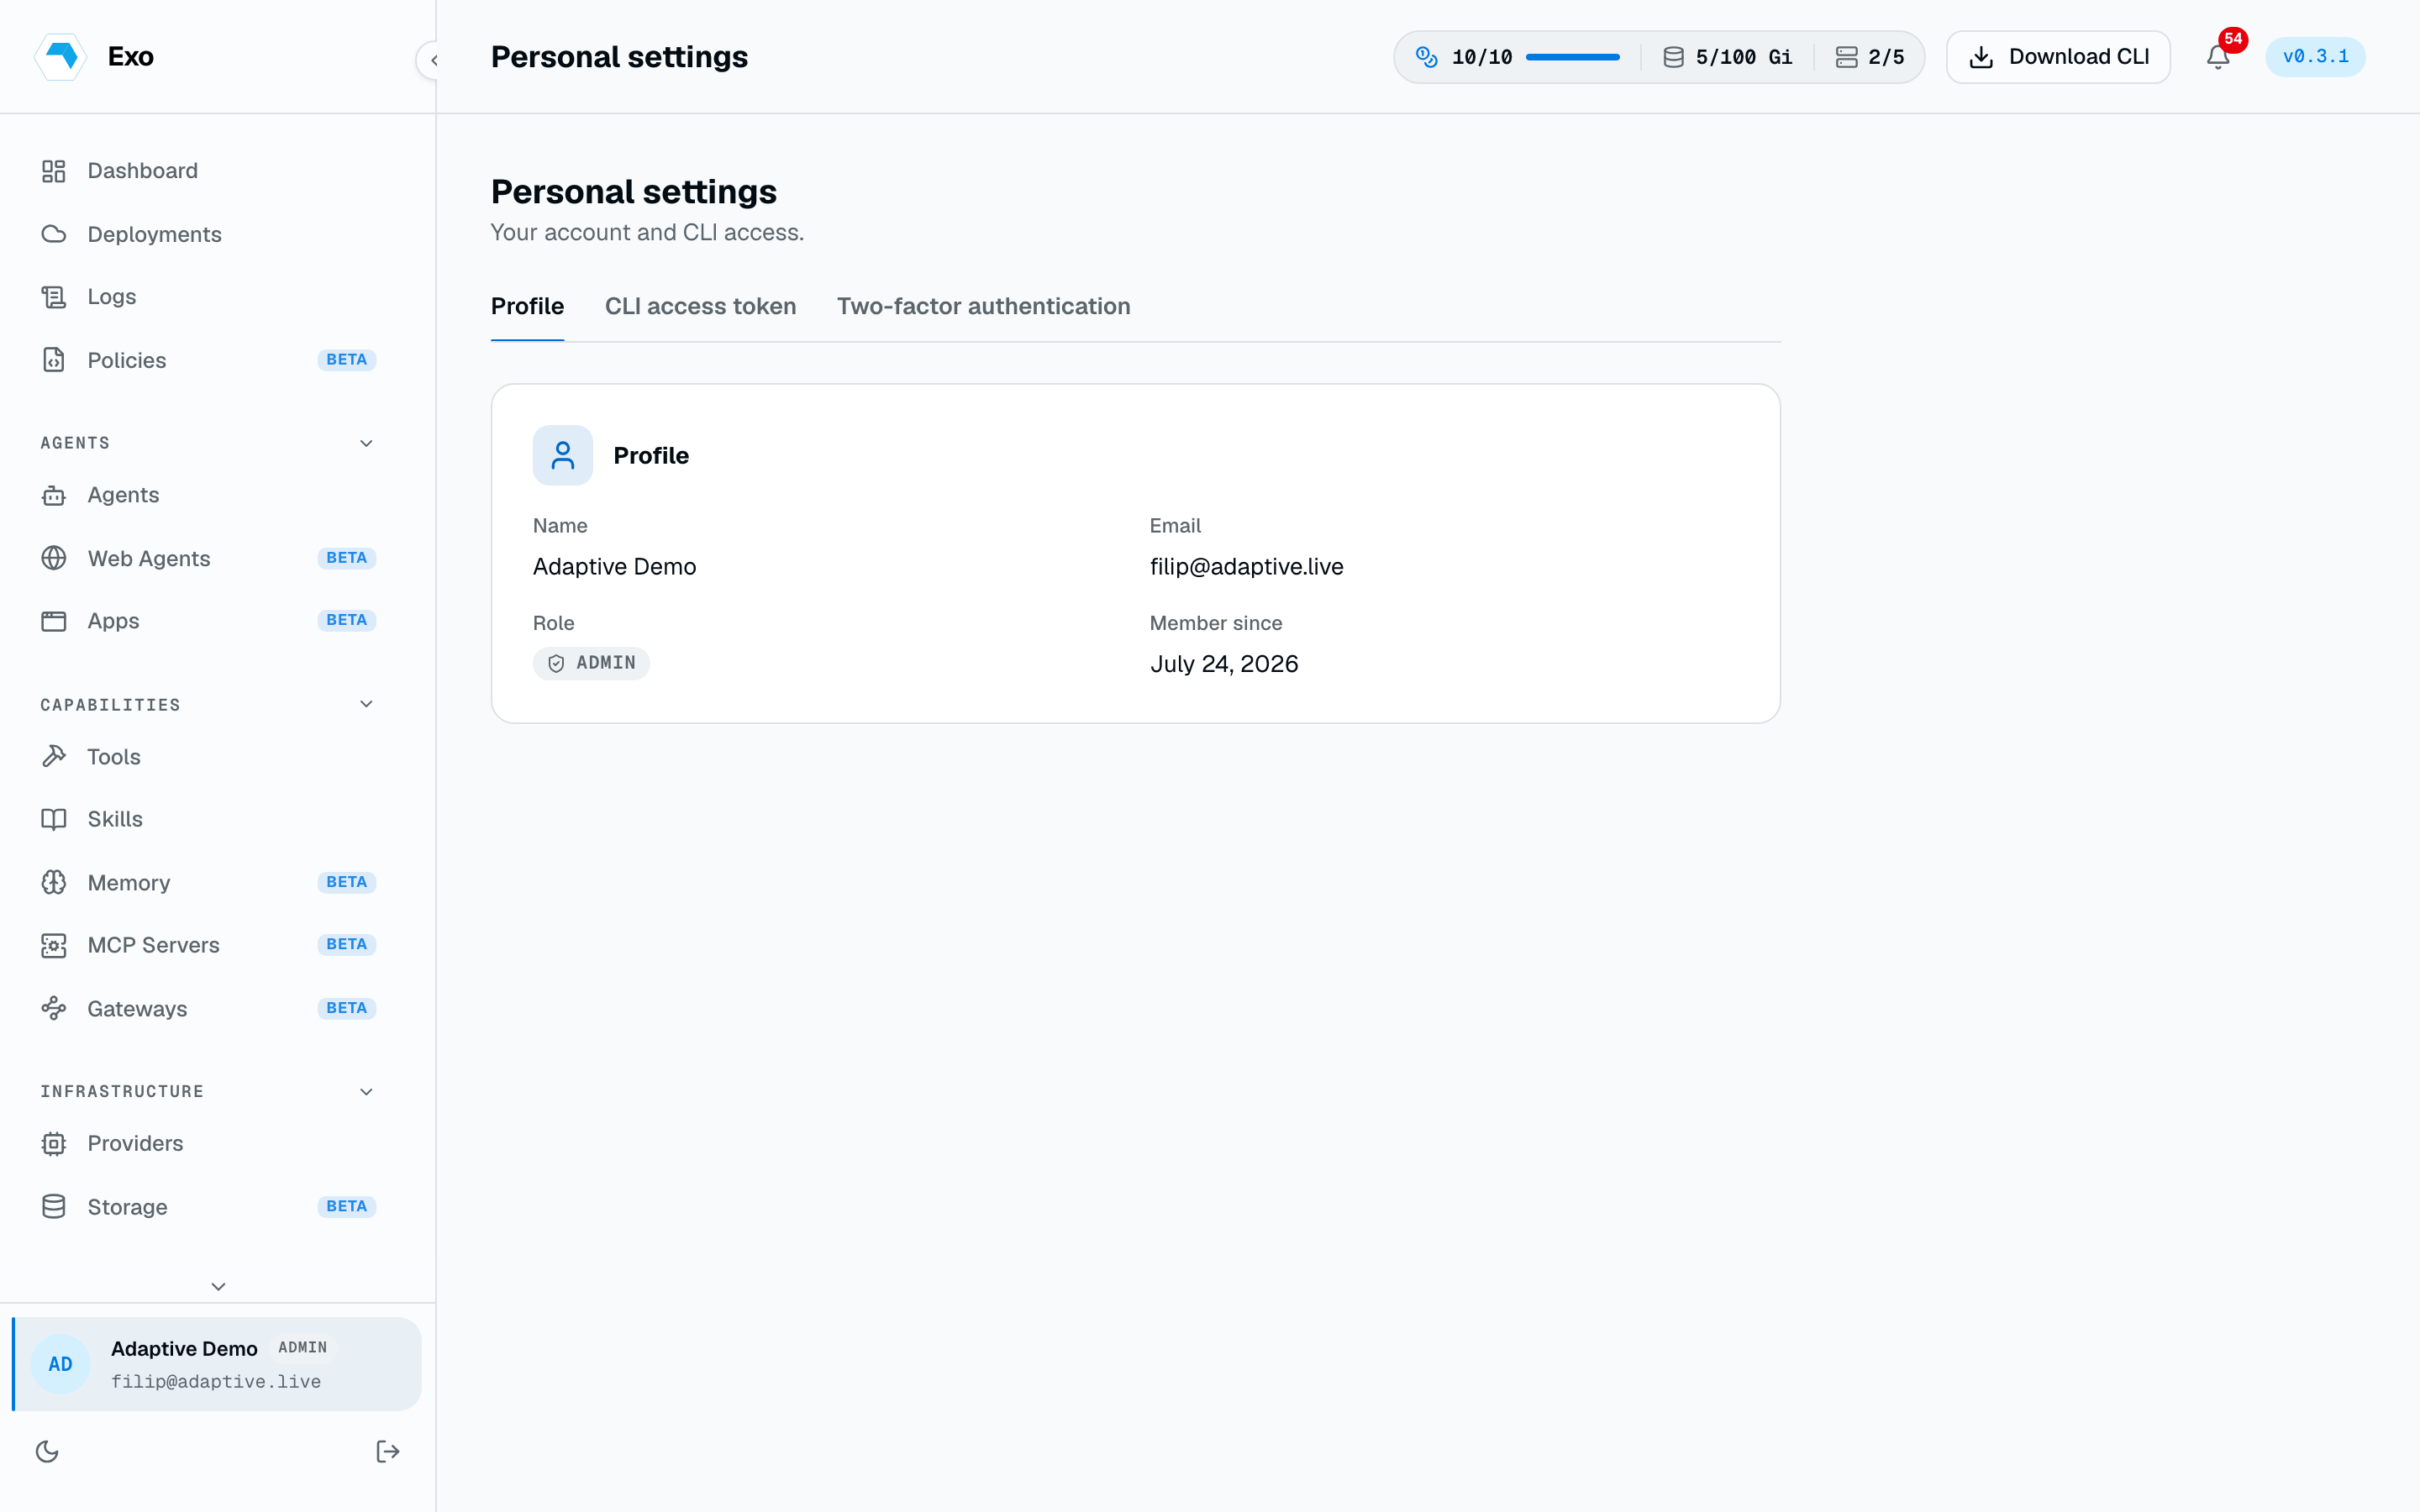Collapse the AGENTS section chevron
This screenshot has height=1512, width=2420.
click(x=367, y=443)
